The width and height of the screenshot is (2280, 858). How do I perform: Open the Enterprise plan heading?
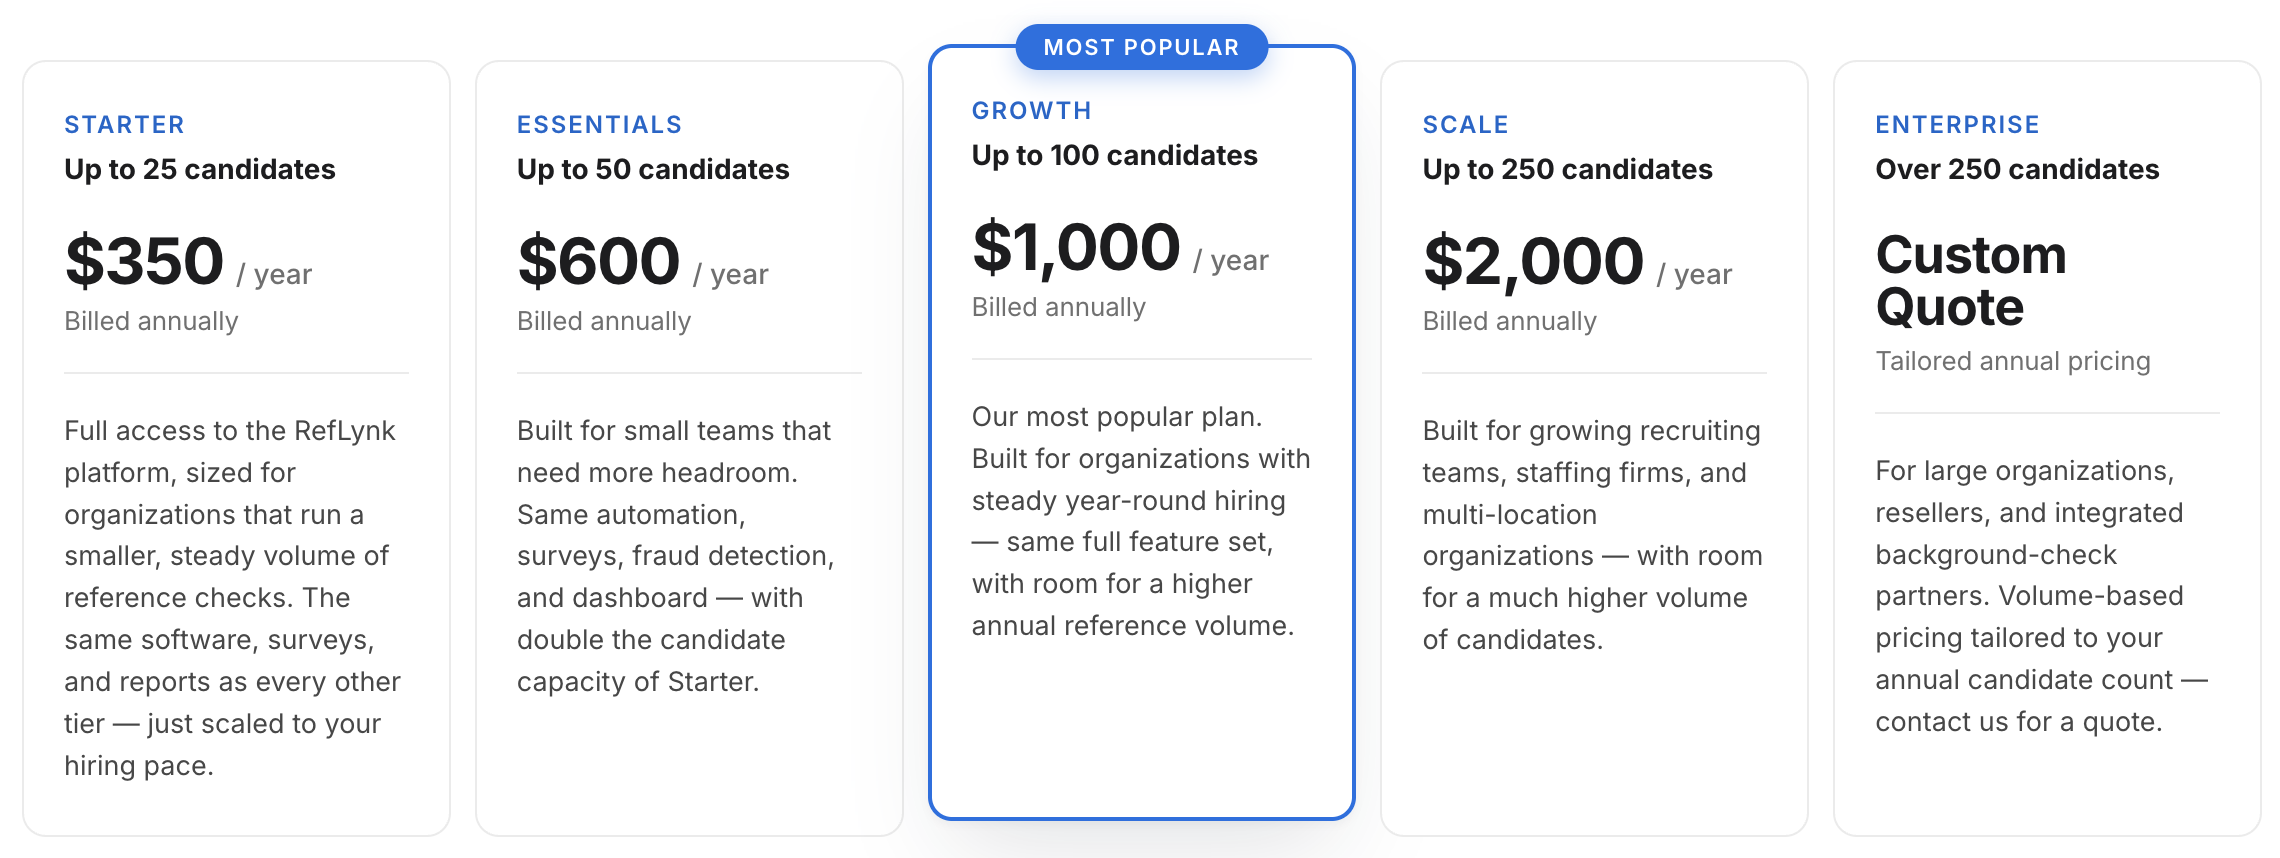click(x=1957, y=125)
